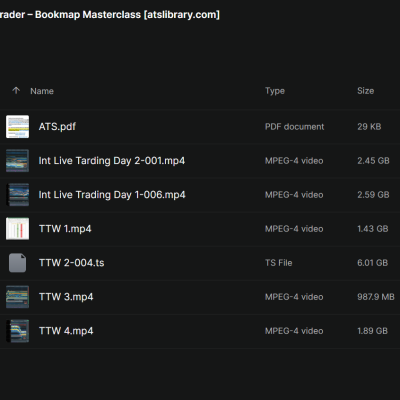Screen dimensions: 400x400
Task: Select the TTW 4.mp4 file name
Action: pos(66,331)
